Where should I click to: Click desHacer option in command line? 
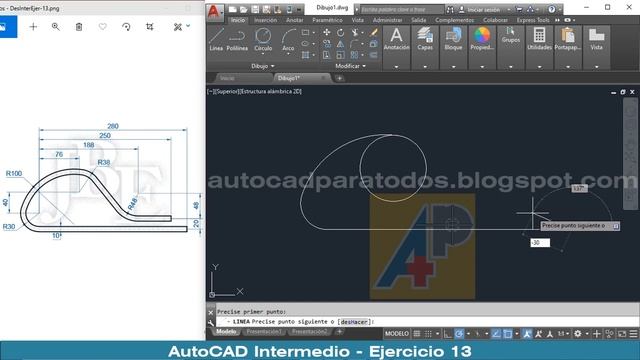point(354,322)
